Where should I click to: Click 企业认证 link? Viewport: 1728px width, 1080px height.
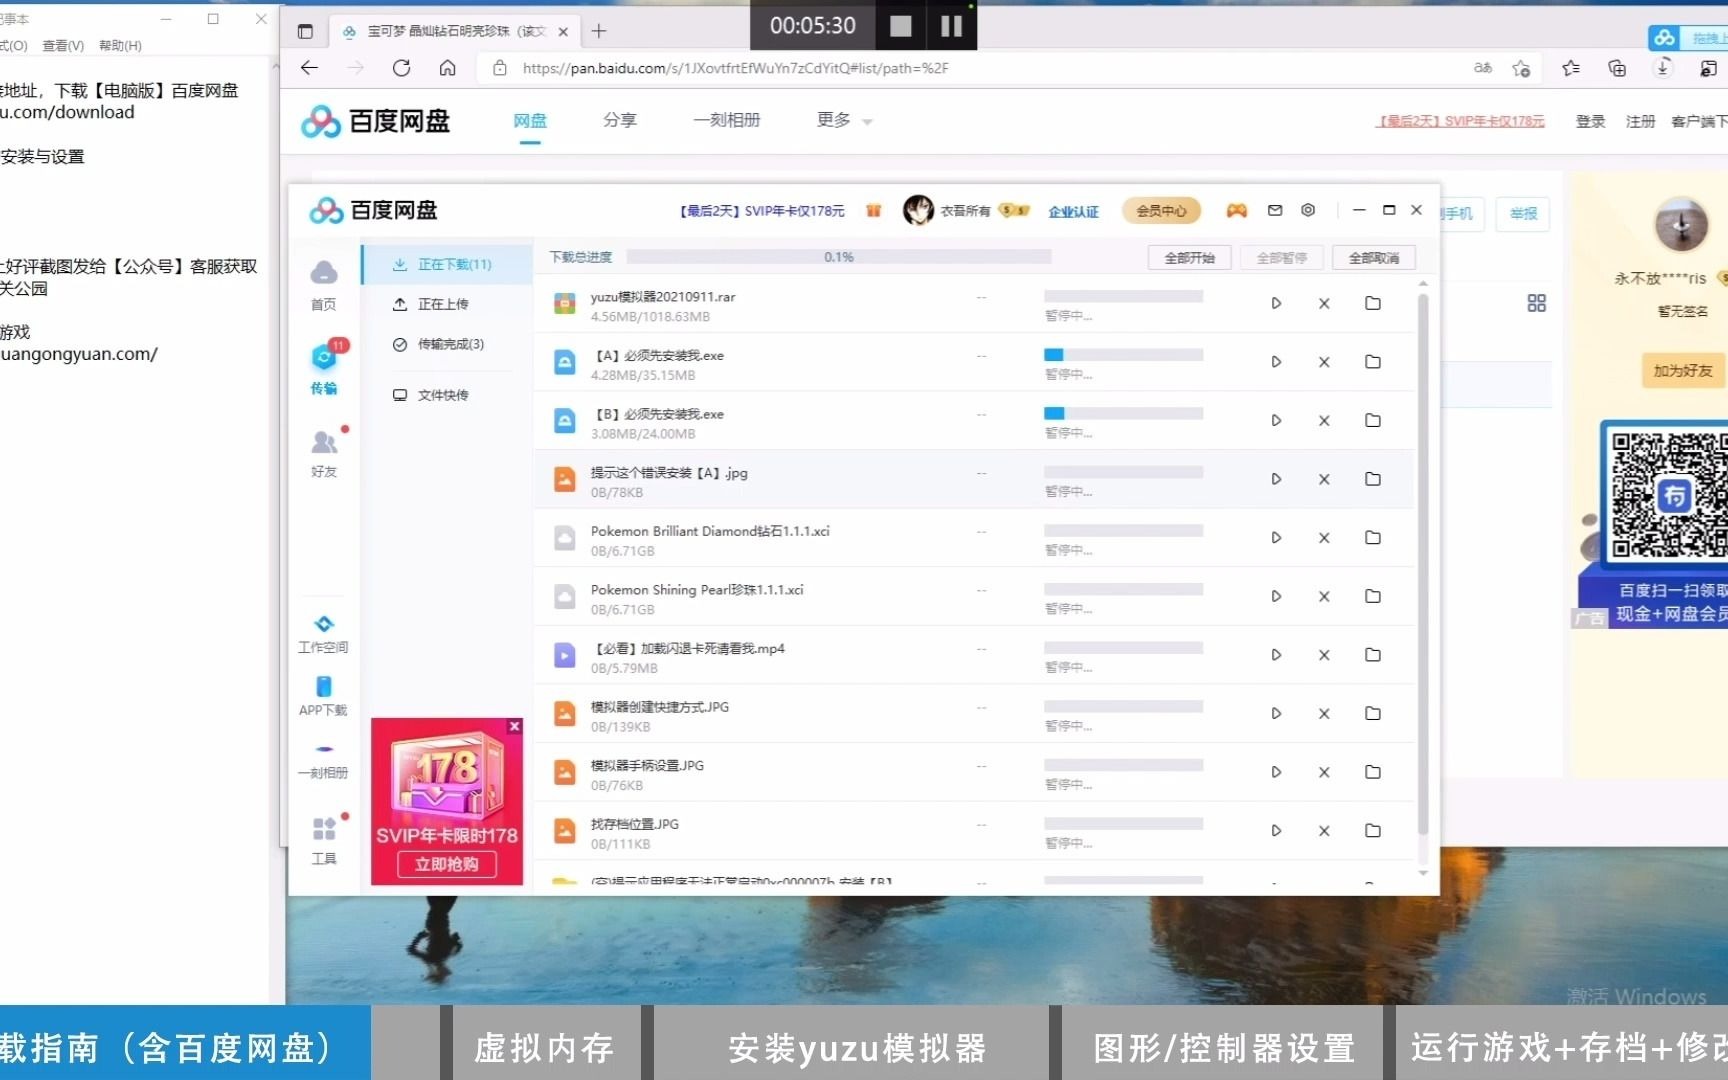[1073, 211]
